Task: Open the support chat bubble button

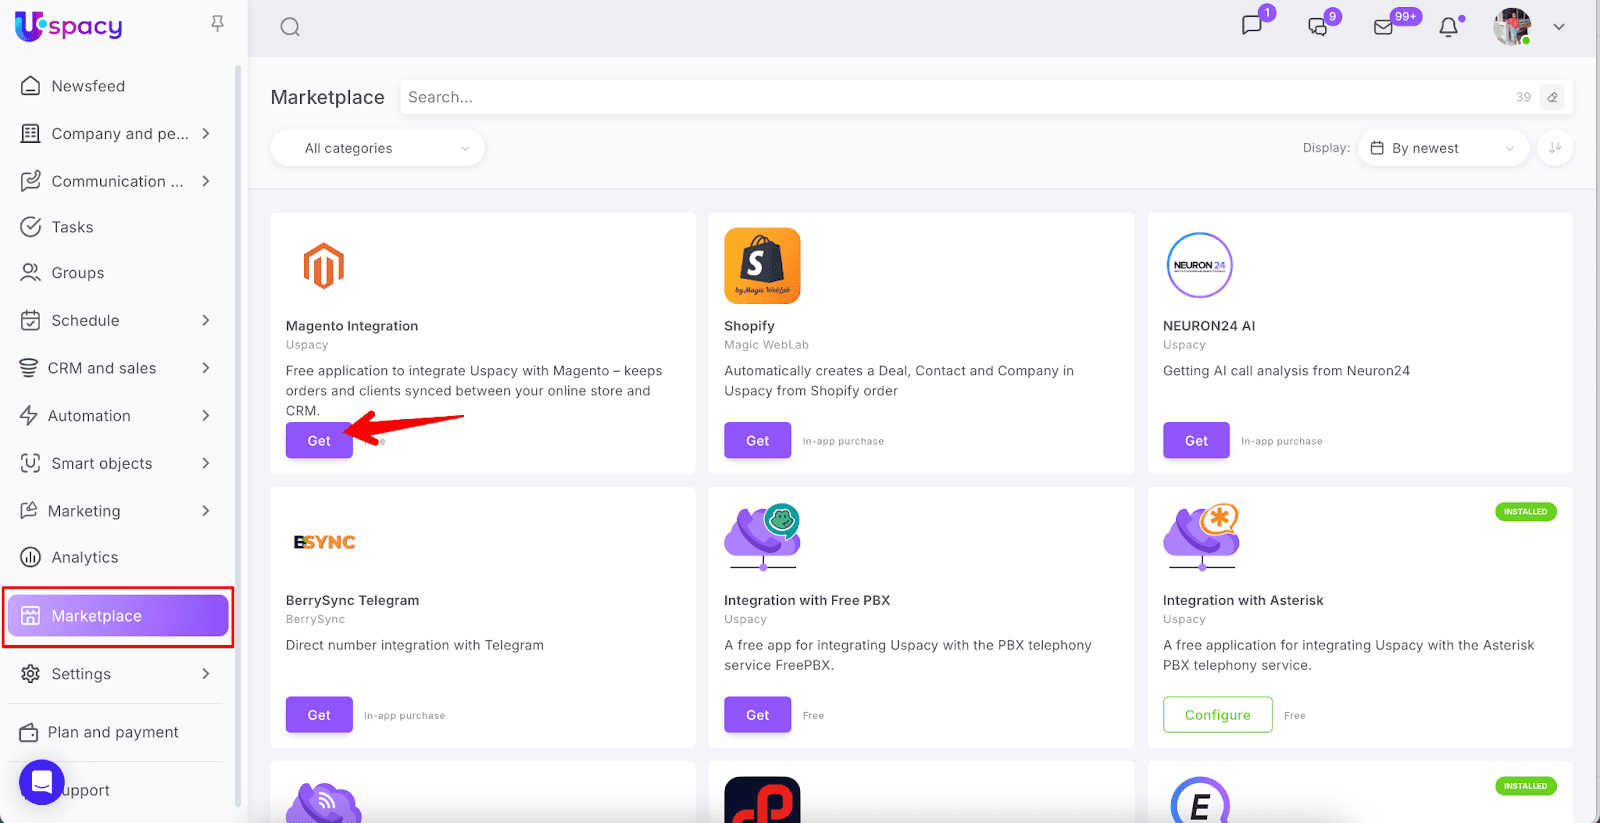Action: point(41,783)
